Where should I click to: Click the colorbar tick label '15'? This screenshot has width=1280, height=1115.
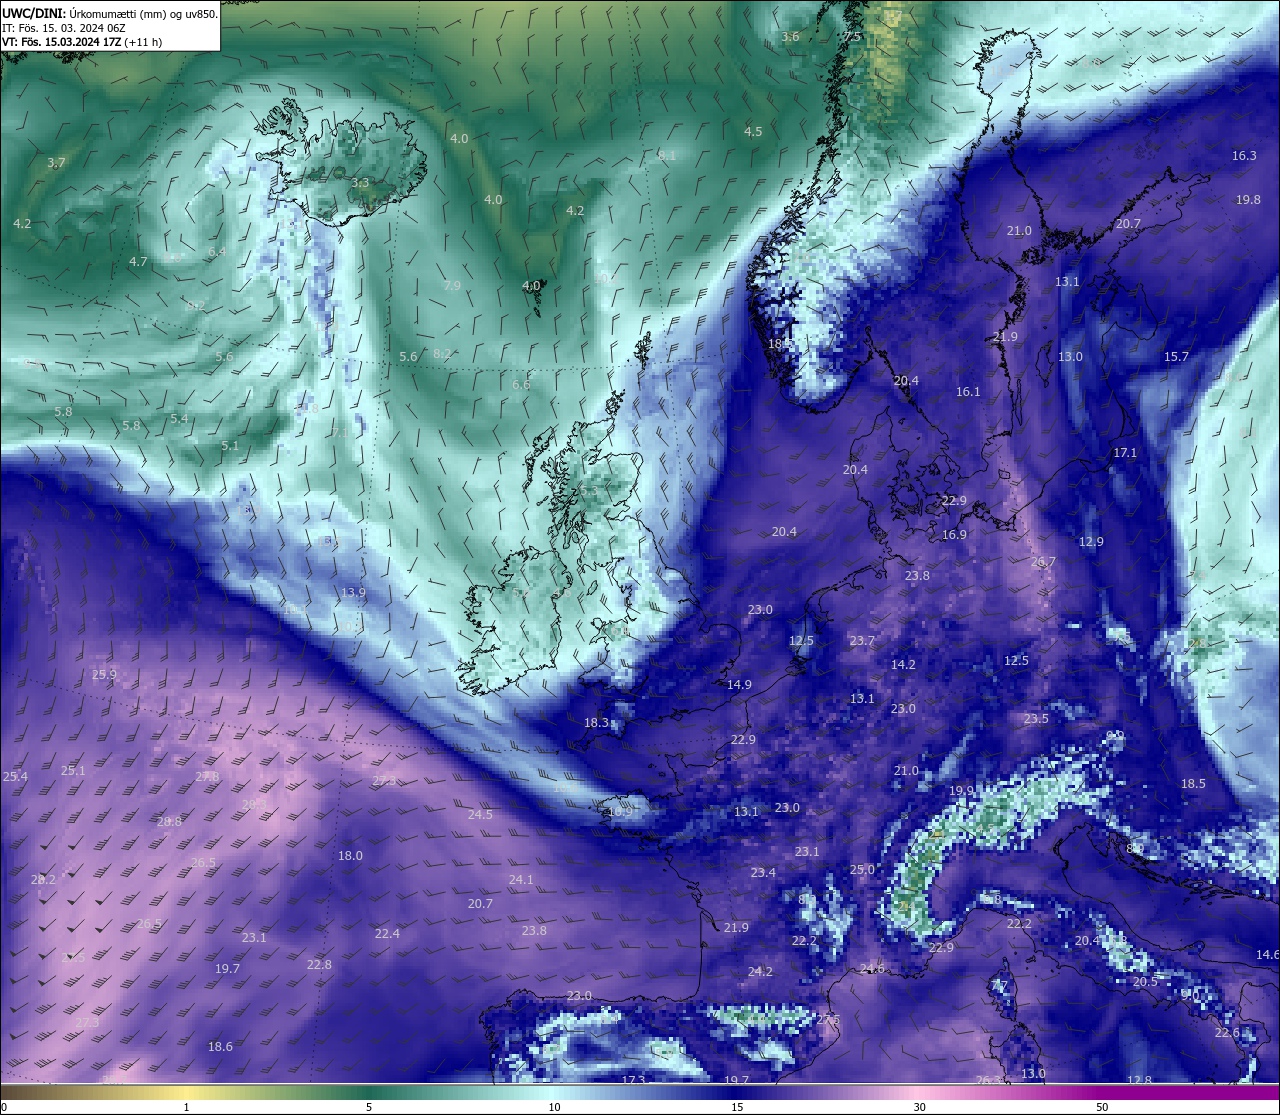[x=737, y=1107]
